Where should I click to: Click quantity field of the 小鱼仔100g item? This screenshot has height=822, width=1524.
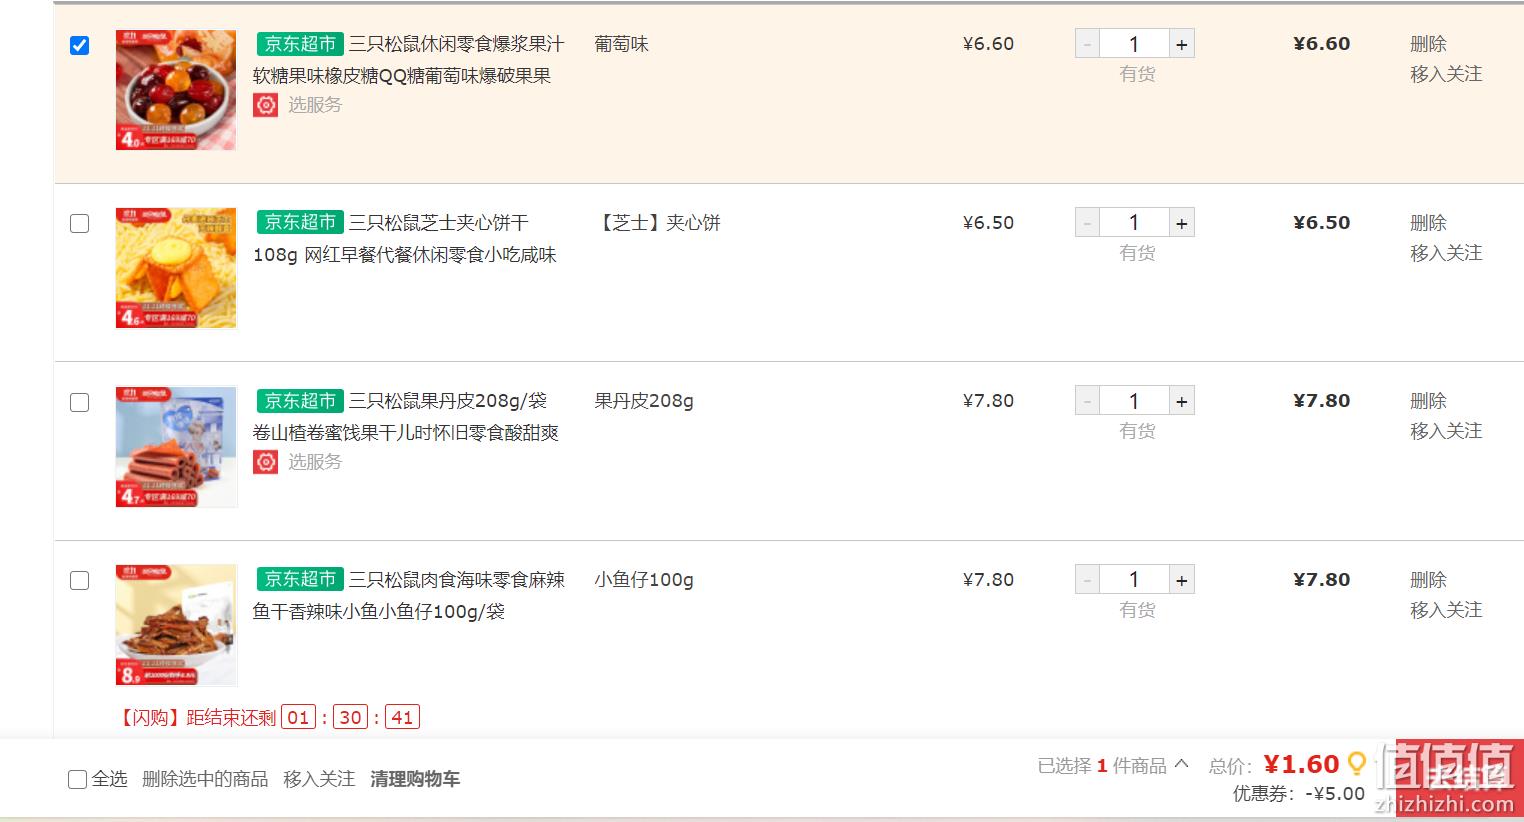pos(1134,580)
